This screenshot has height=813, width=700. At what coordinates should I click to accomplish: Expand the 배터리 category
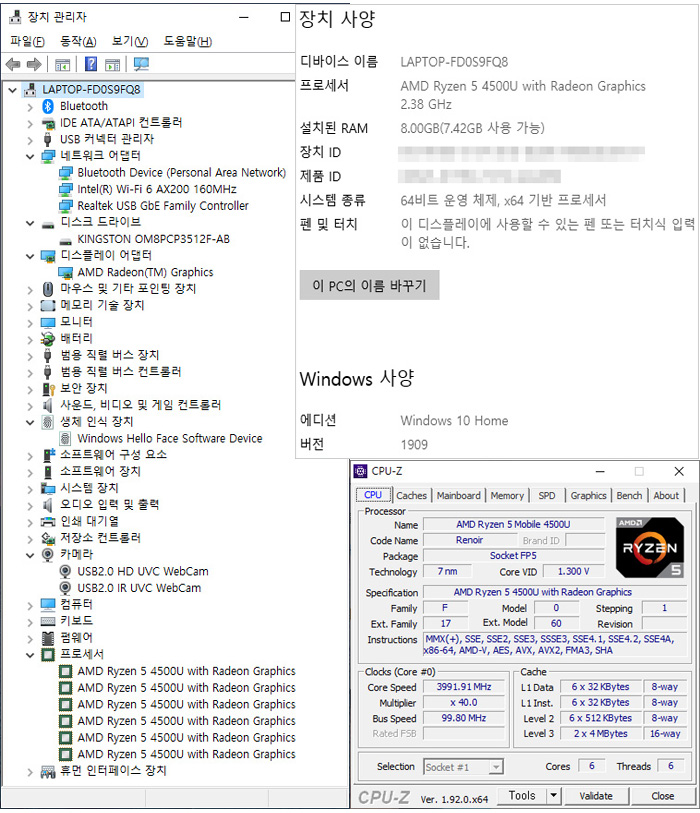click(x=30, y=339)
